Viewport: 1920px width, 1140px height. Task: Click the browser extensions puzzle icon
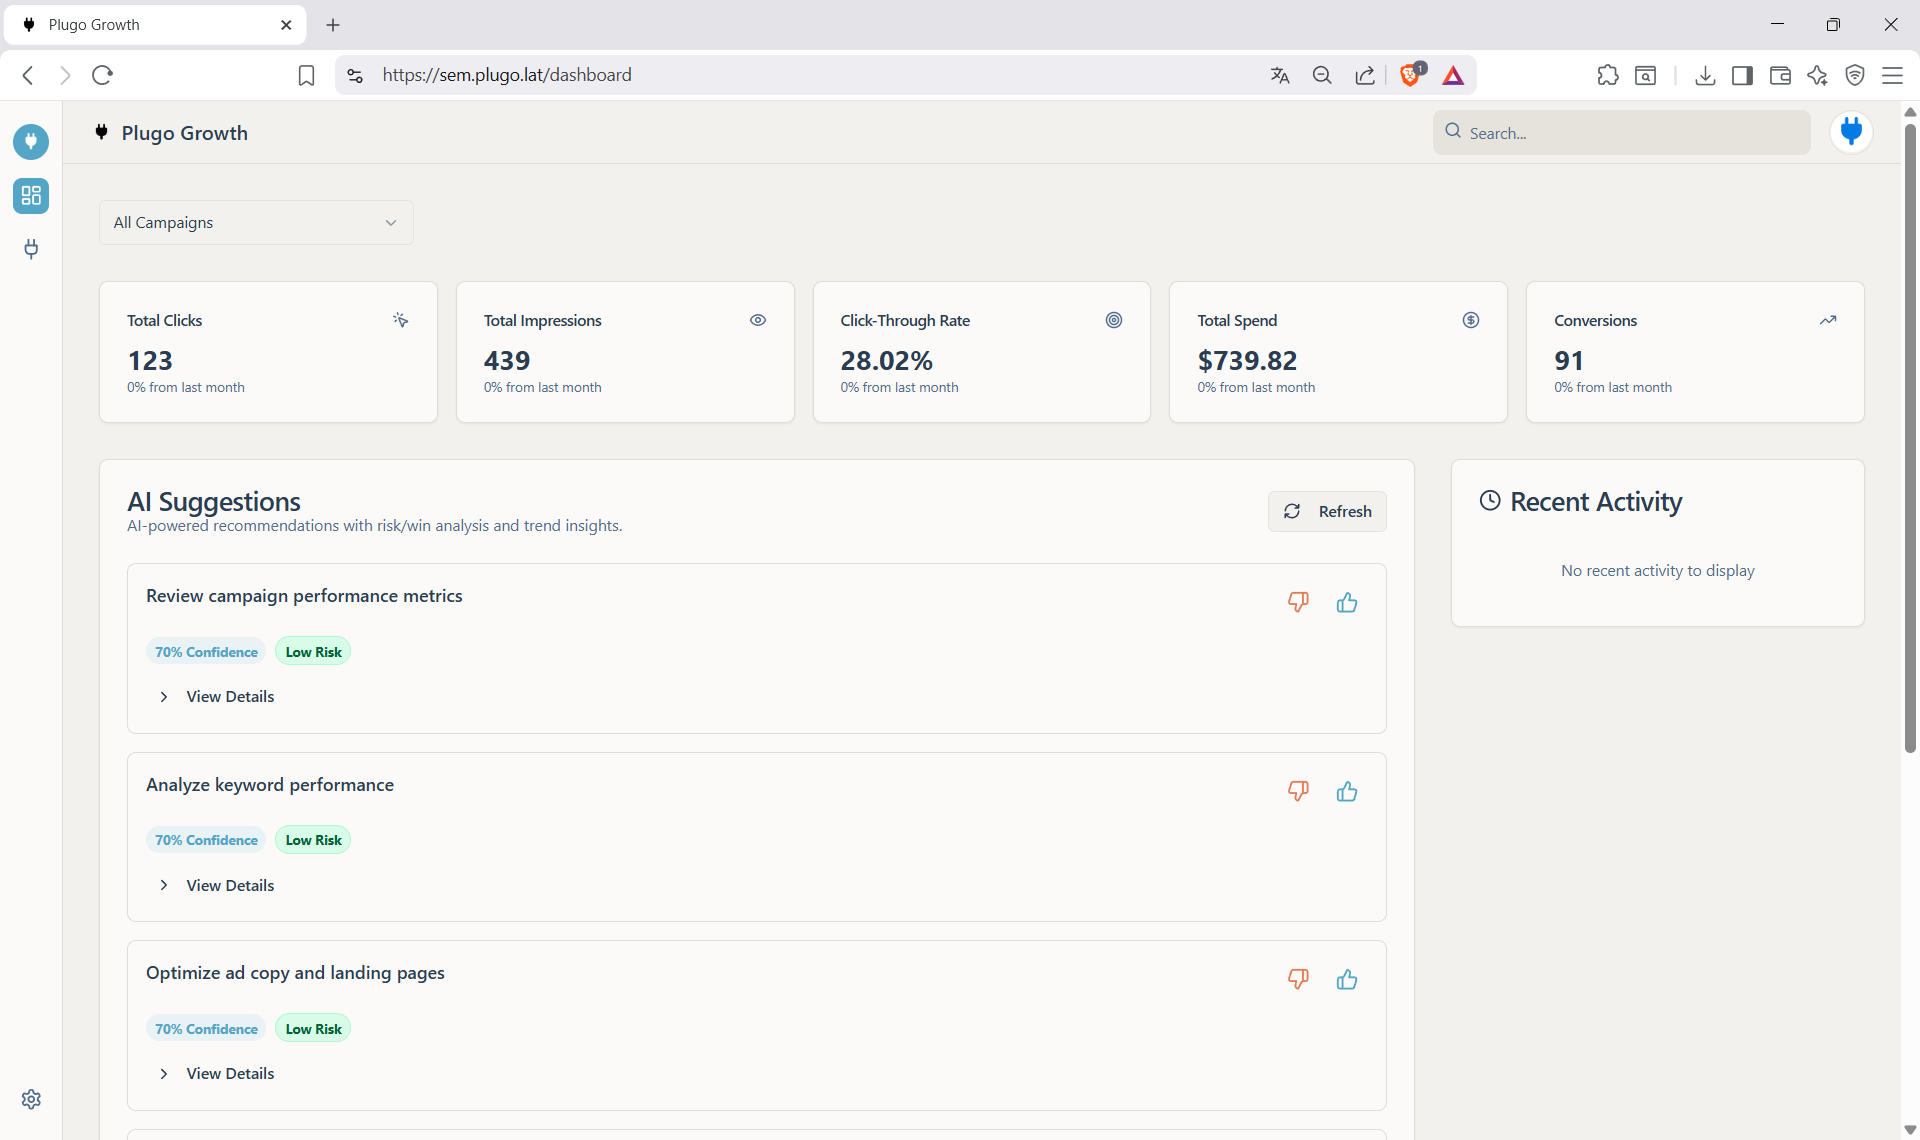pos(1608,75)
